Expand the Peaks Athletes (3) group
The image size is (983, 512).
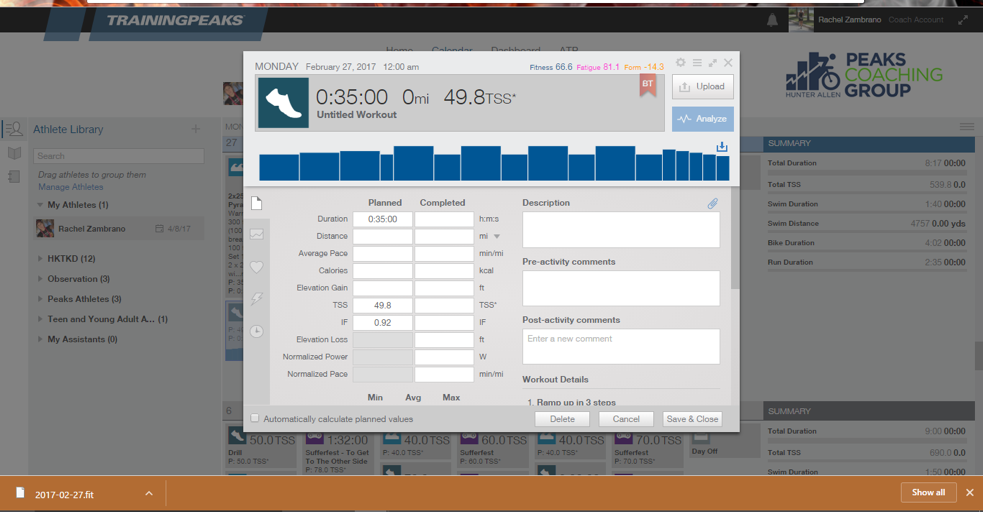tap(40, 299)
